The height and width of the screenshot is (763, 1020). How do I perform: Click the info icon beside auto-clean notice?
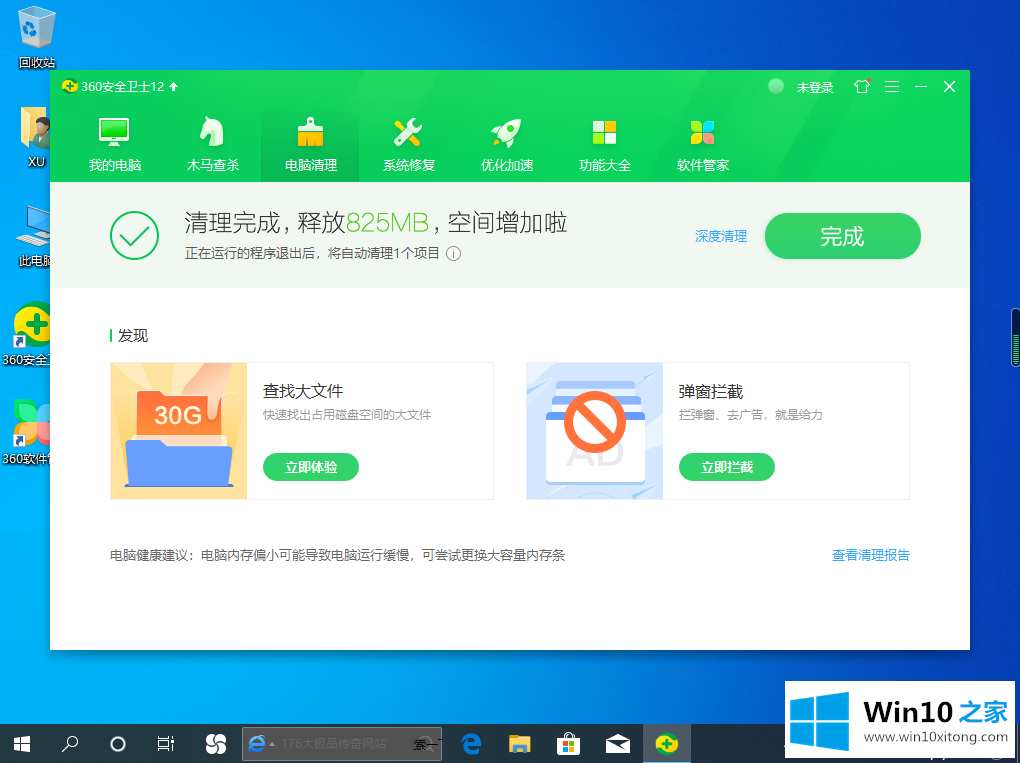[453, 254]
